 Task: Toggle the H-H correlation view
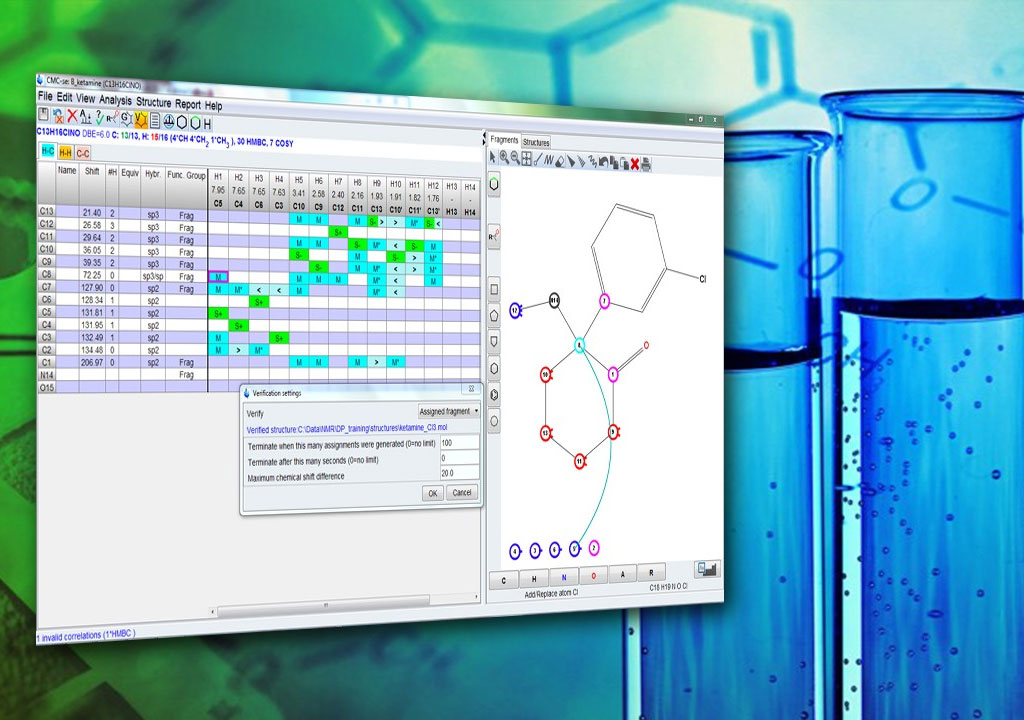click(65, 152)
